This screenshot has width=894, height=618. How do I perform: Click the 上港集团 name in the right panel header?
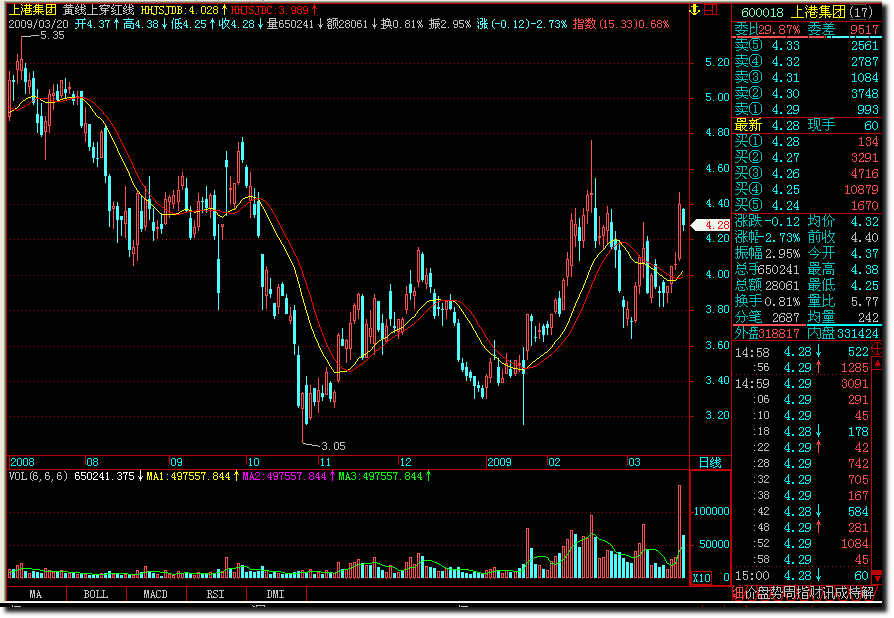pos(818,12)
